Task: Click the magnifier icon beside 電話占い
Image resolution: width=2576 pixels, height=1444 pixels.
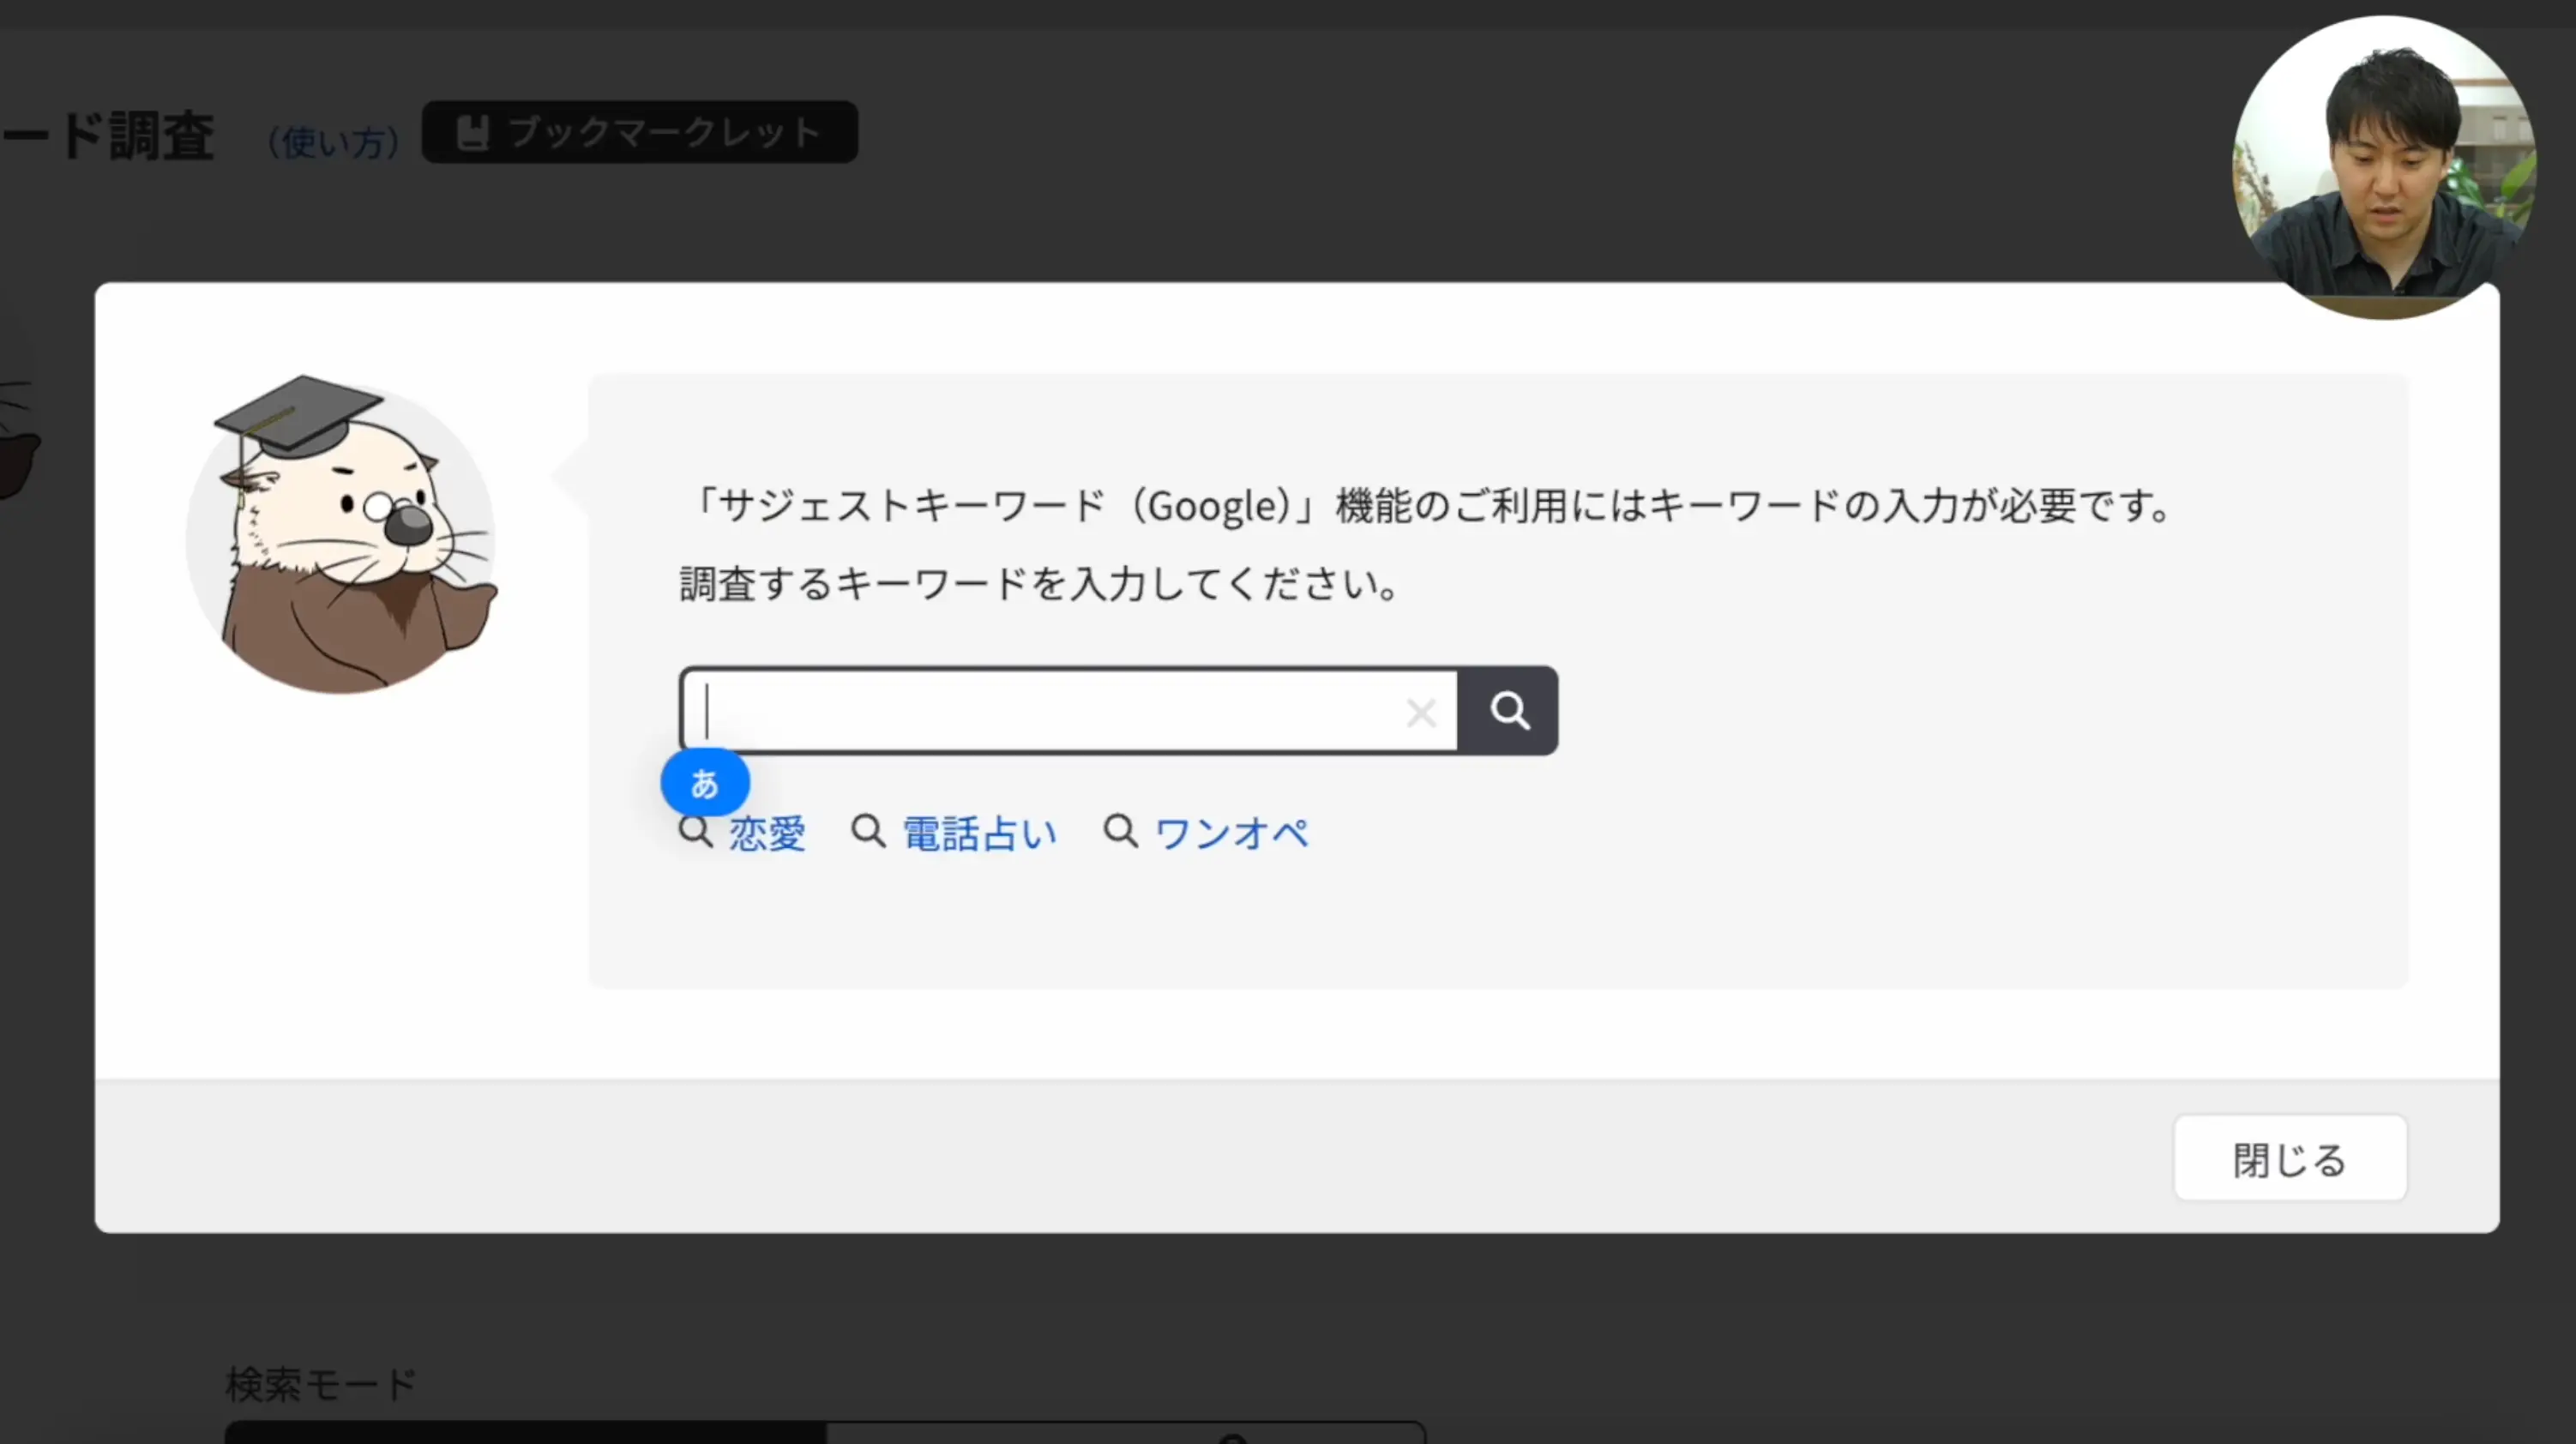Action: (868, 831)
